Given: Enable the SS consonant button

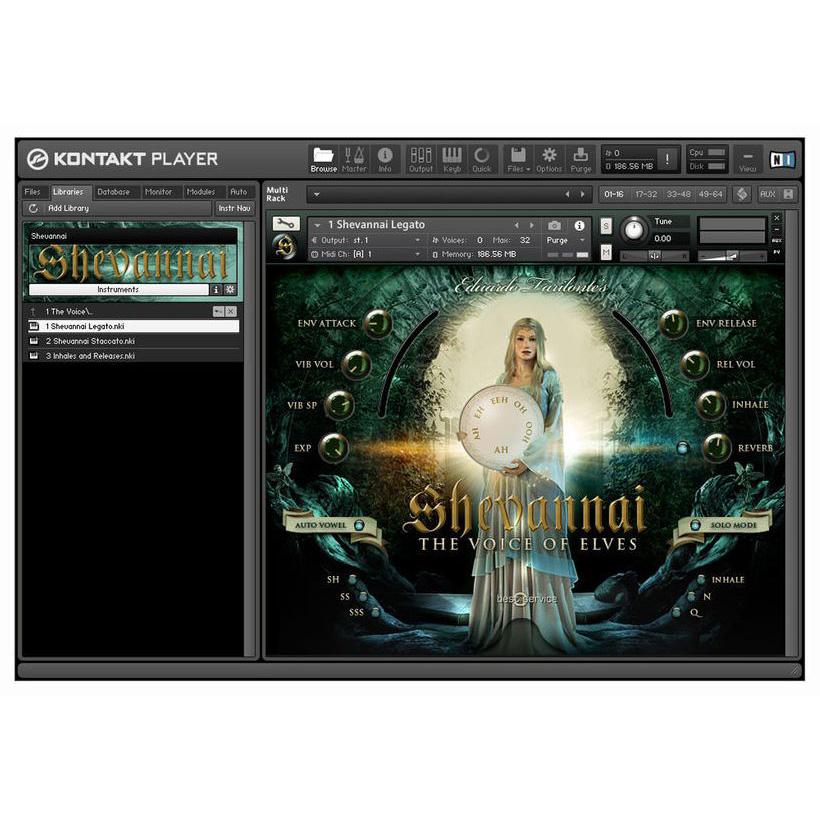Looking at the screenshot, I should (363, 596).
